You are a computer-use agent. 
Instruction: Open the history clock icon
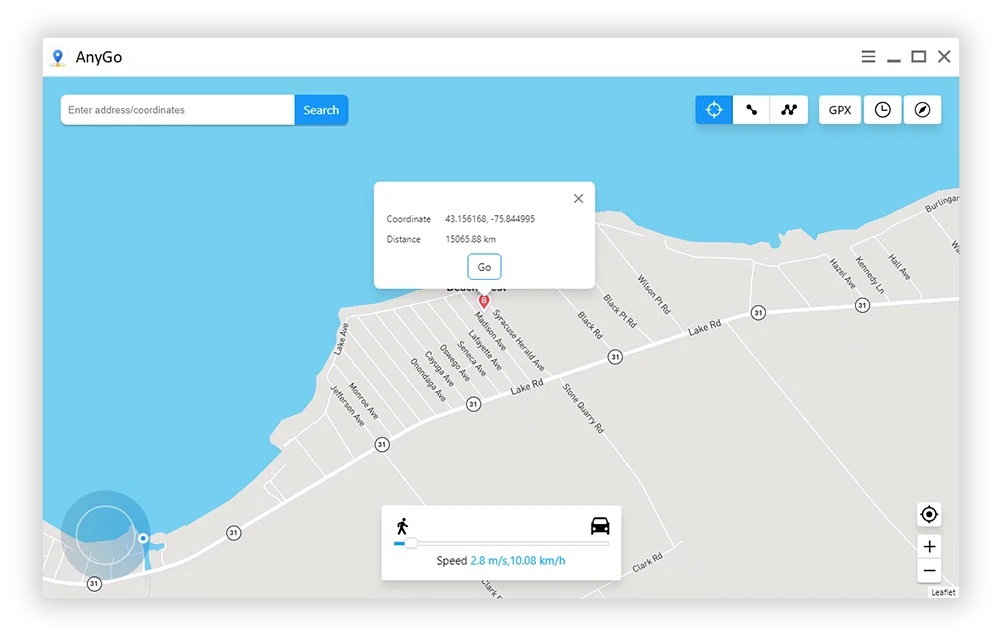coord(883,110)
